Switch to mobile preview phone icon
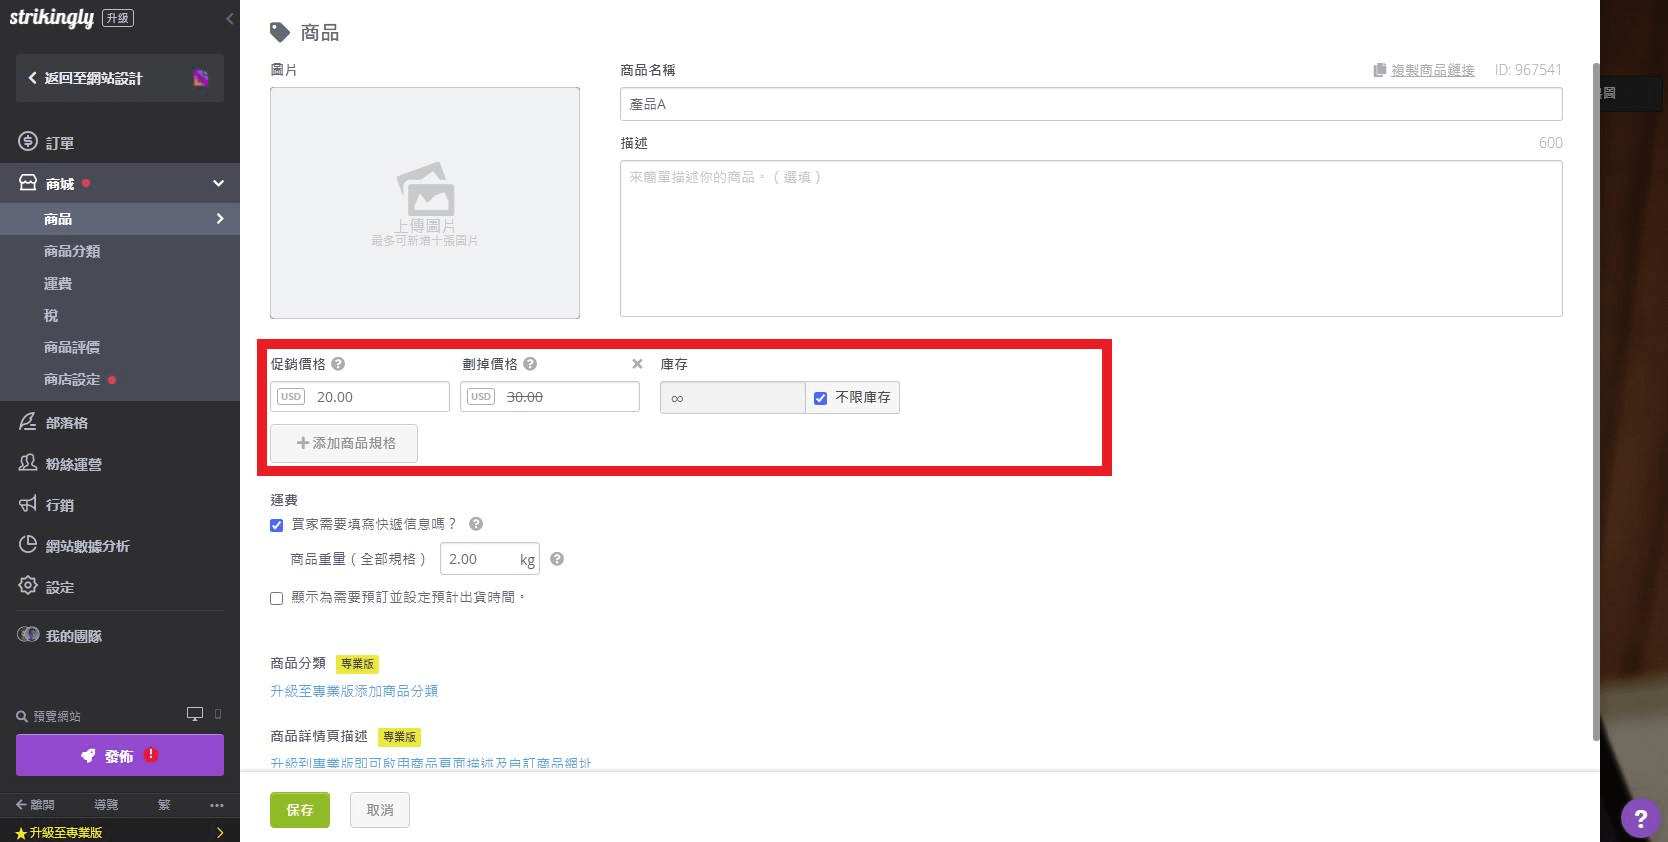Viewport: 1668px width, 842px height. point(218,714)
